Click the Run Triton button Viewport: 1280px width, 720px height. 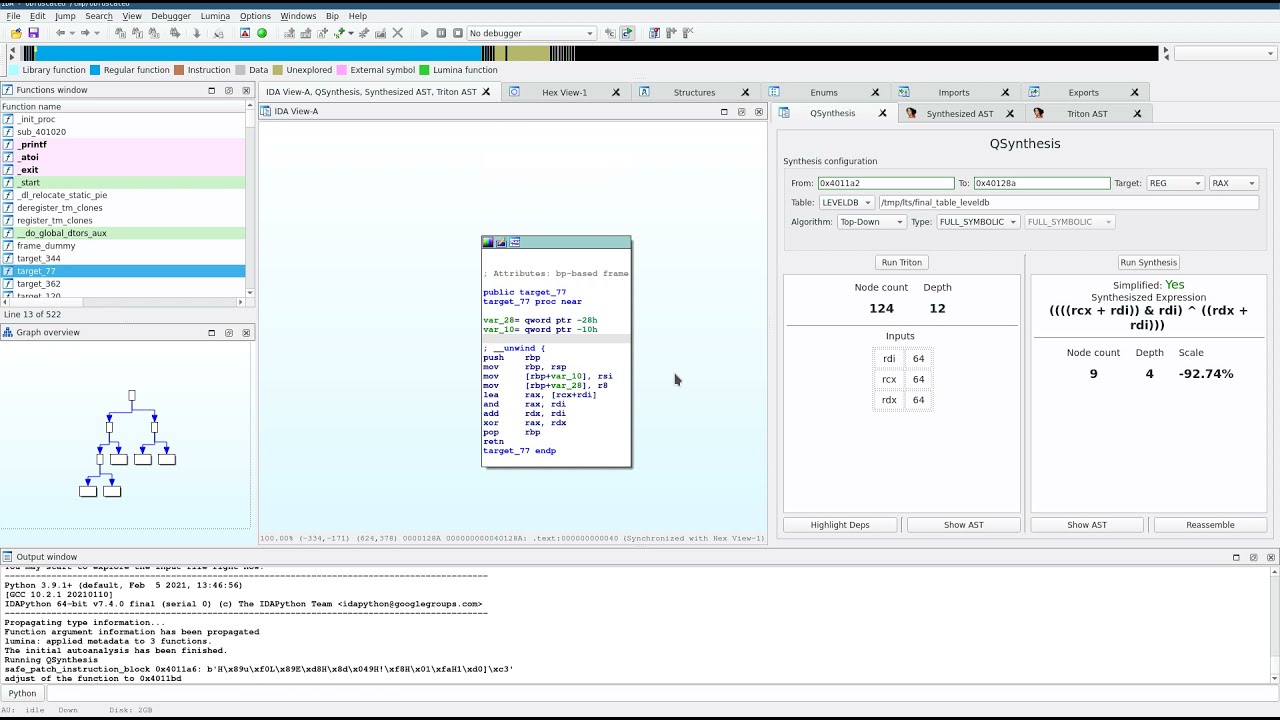[901, 262]
